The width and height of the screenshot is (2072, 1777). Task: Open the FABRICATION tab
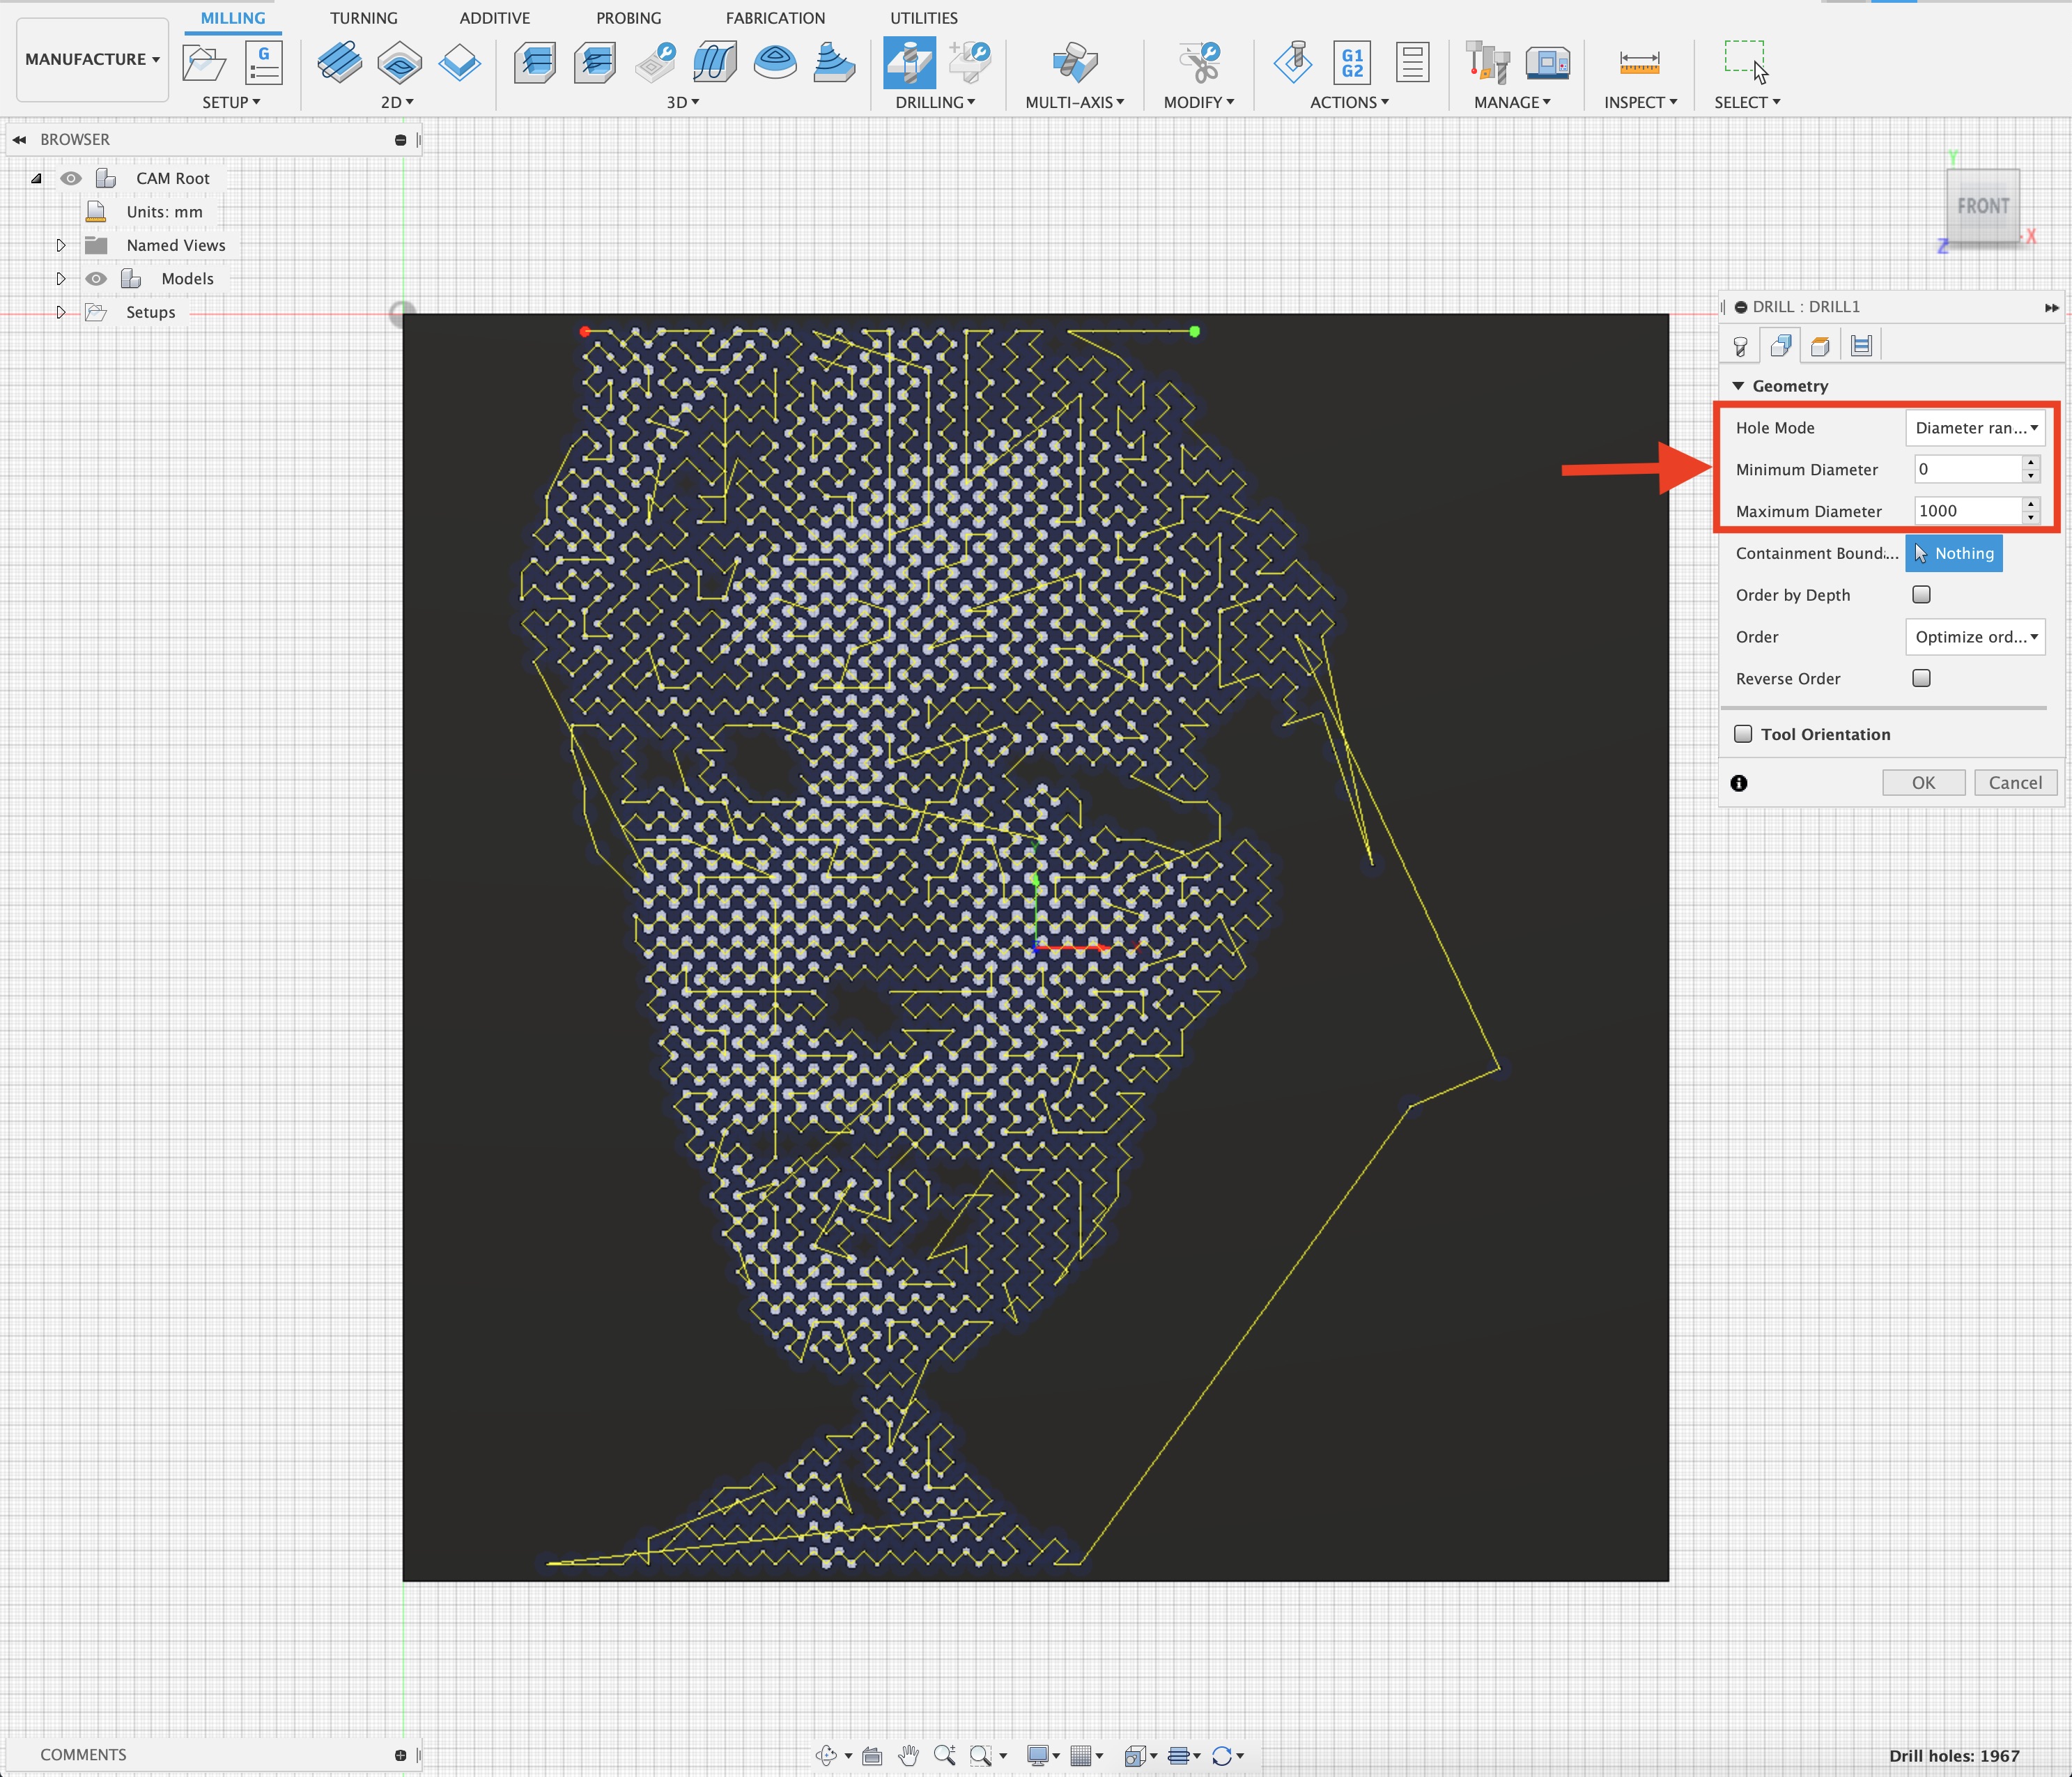click(x=775, y=18)
